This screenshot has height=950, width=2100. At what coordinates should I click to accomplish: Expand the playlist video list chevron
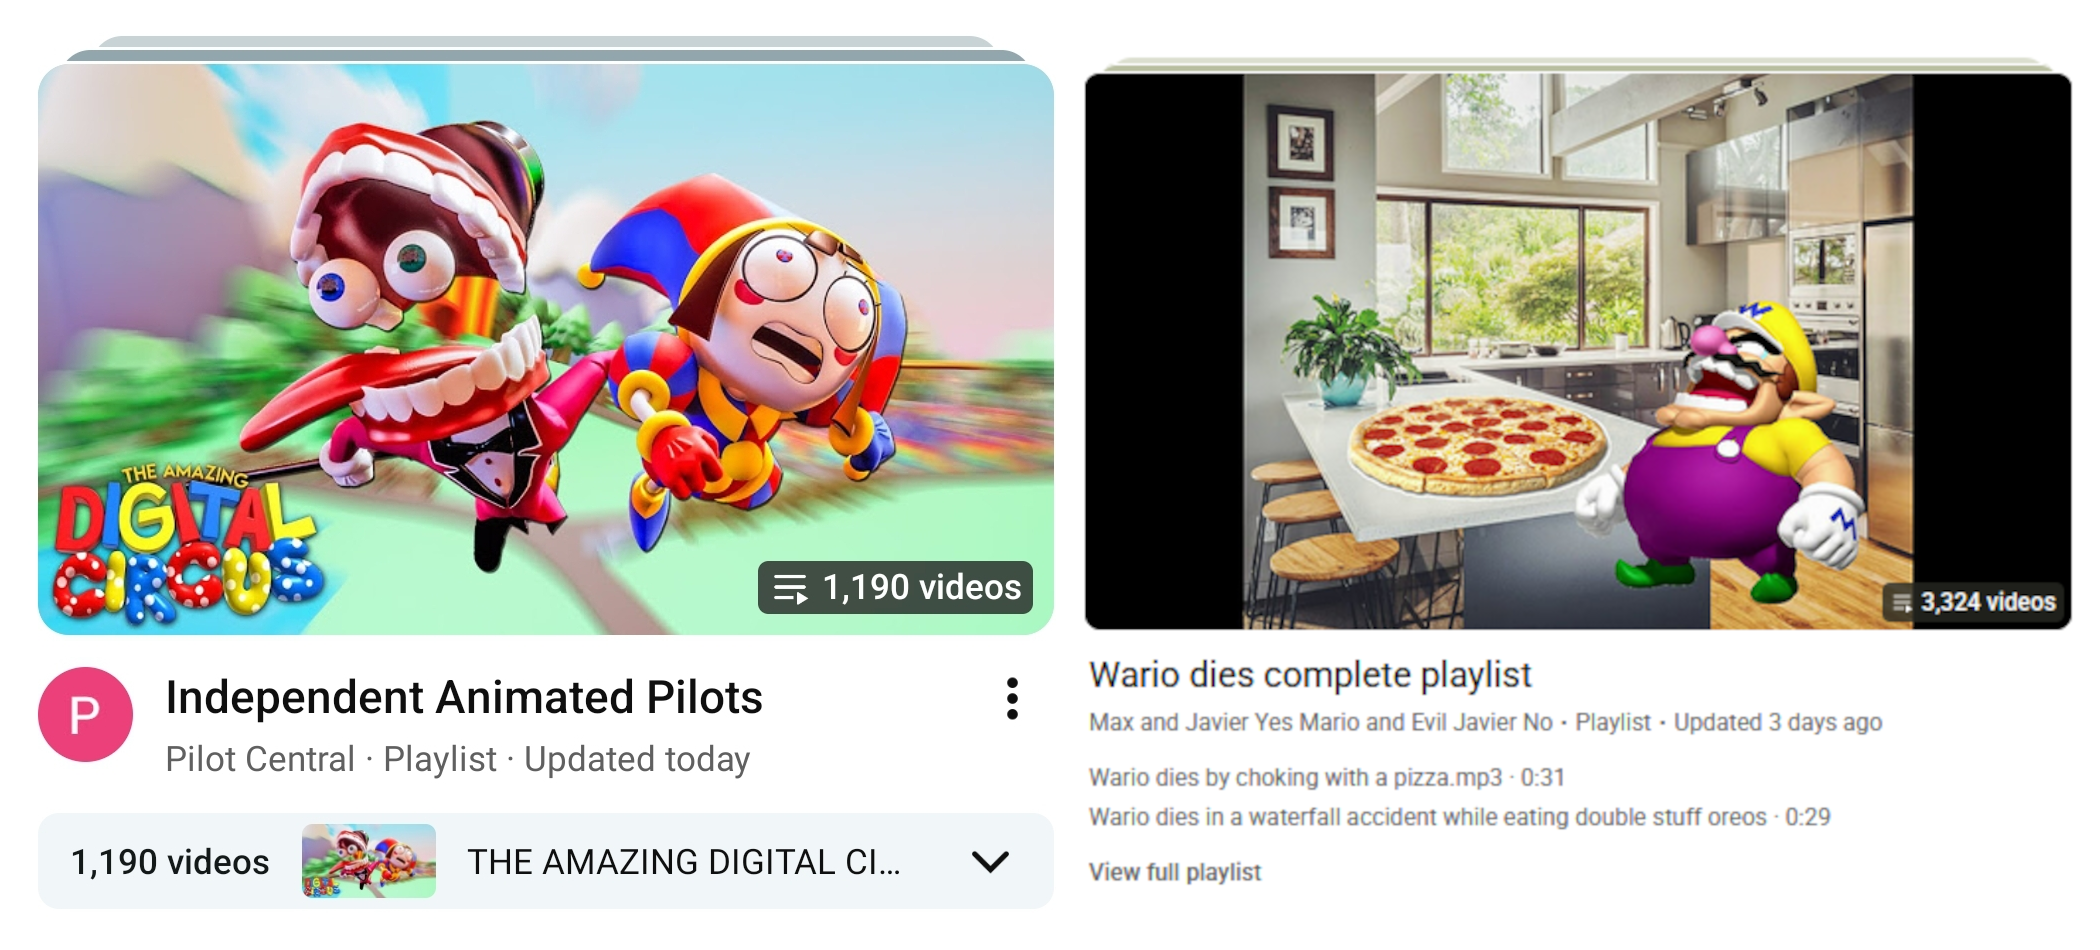point(990,861)
